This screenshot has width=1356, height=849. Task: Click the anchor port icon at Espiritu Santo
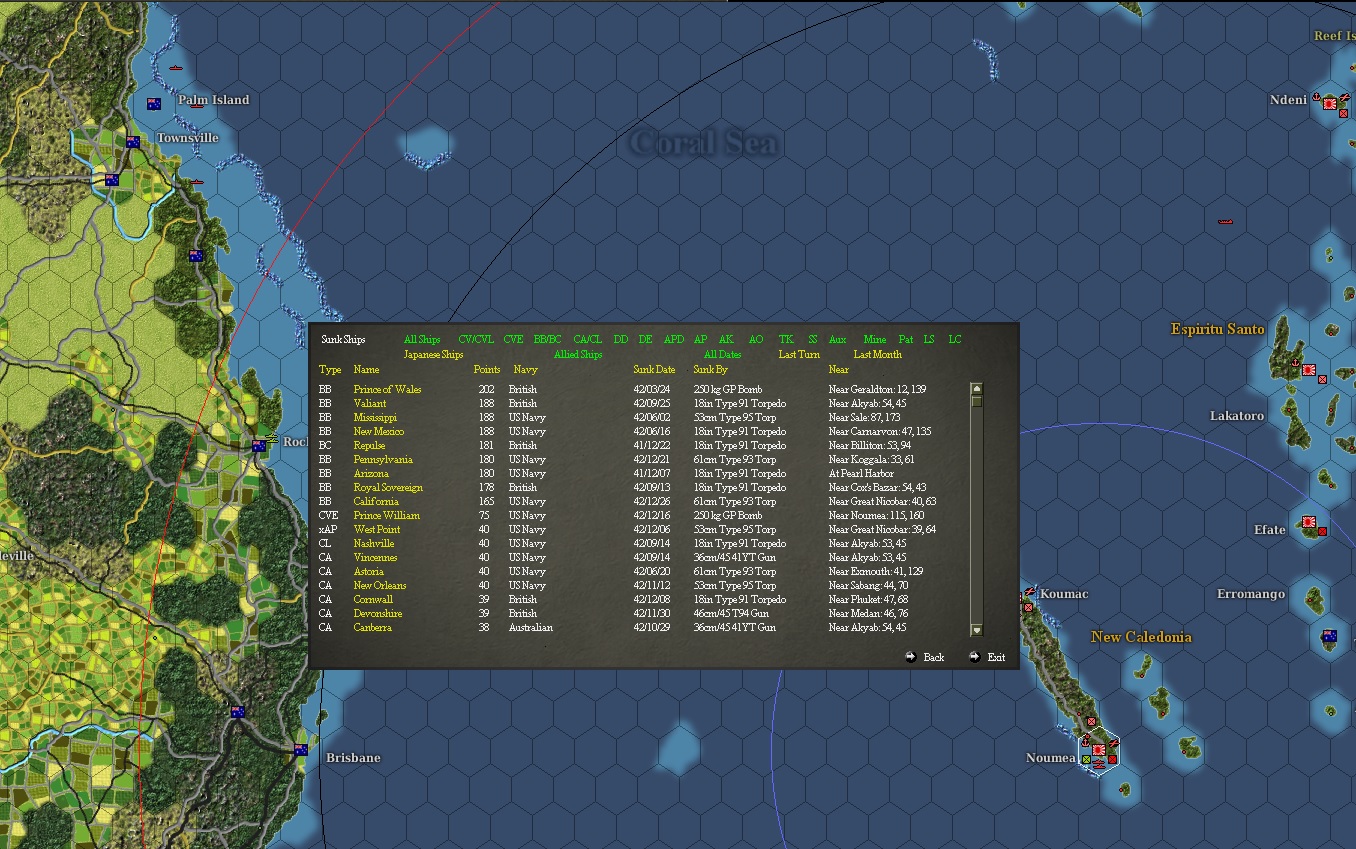pos(1295,362)
